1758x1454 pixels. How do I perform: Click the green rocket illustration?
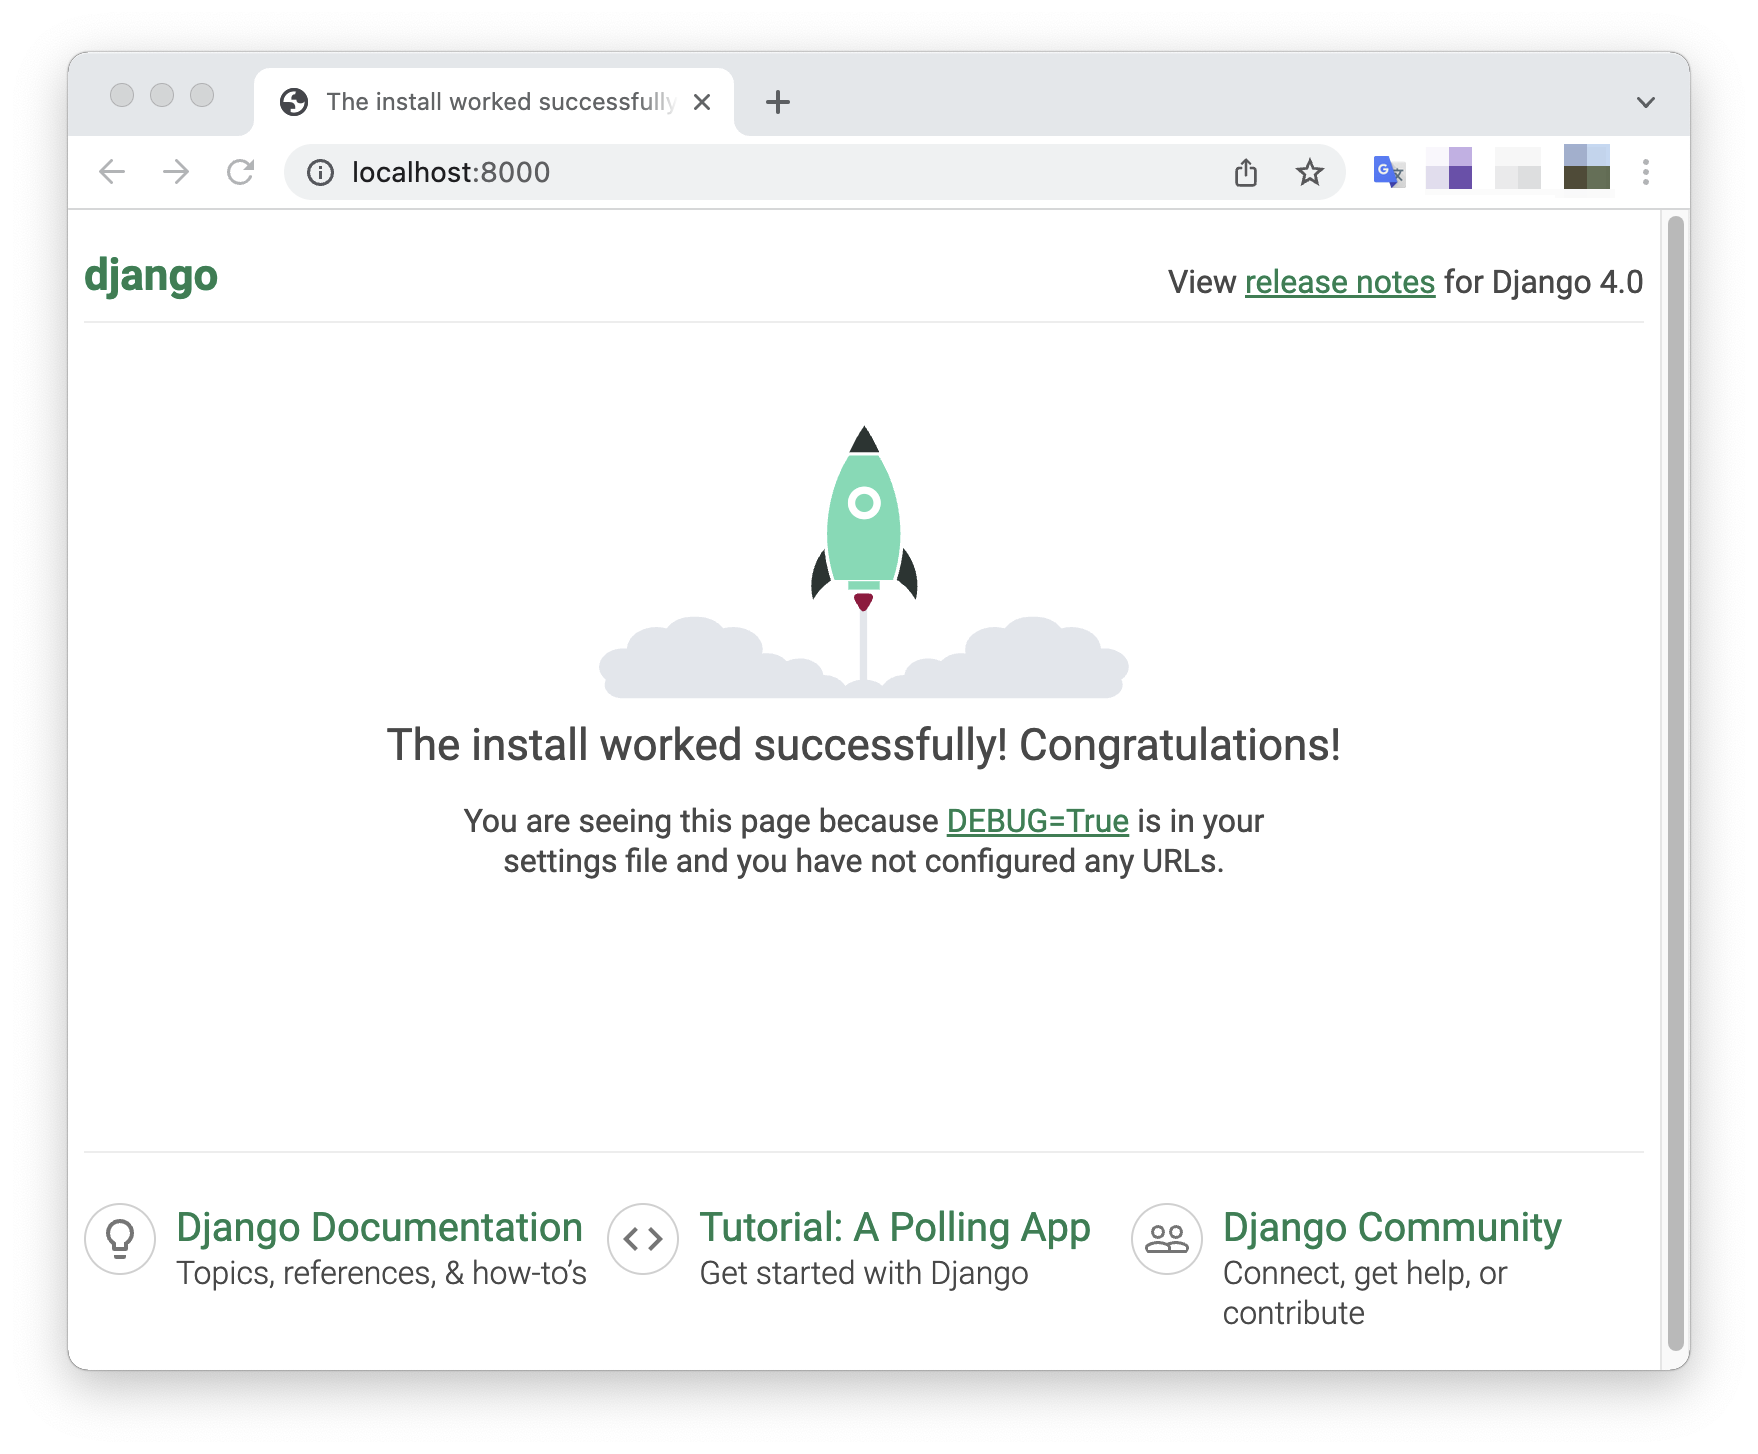tap(864, 520)
